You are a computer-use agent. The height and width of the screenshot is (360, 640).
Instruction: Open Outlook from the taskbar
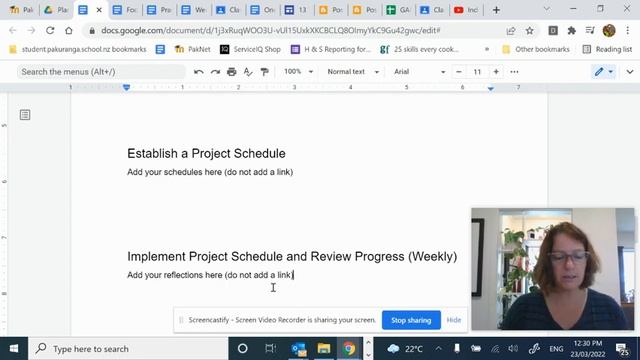tap(299, 349)
